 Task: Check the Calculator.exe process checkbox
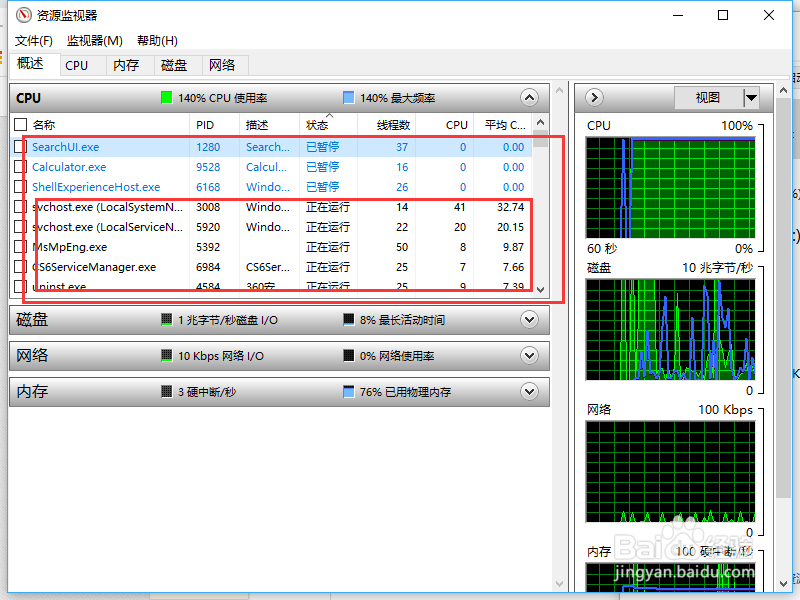pyautogui.click(x=20, y=167)
